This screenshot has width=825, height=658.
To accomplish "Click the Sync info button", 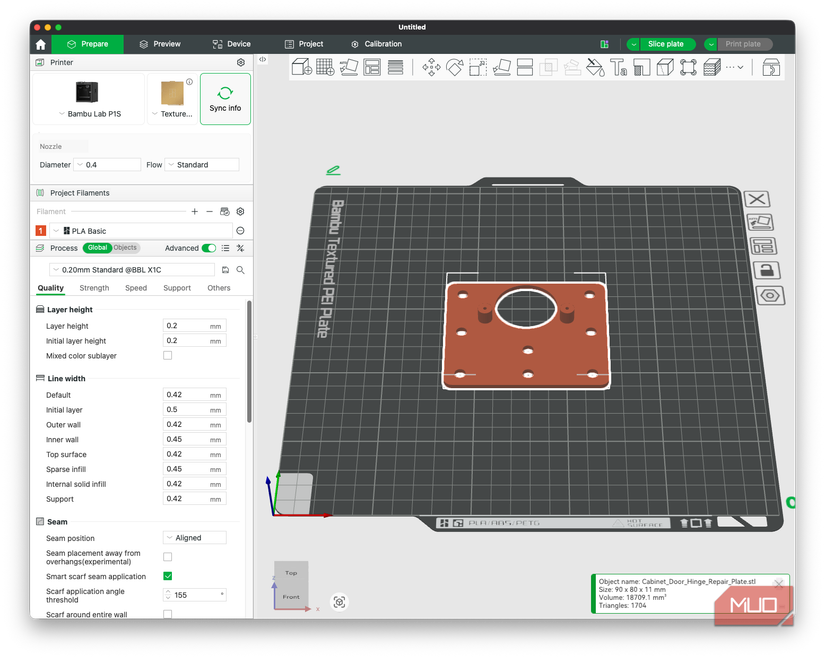I will (225, 99).
